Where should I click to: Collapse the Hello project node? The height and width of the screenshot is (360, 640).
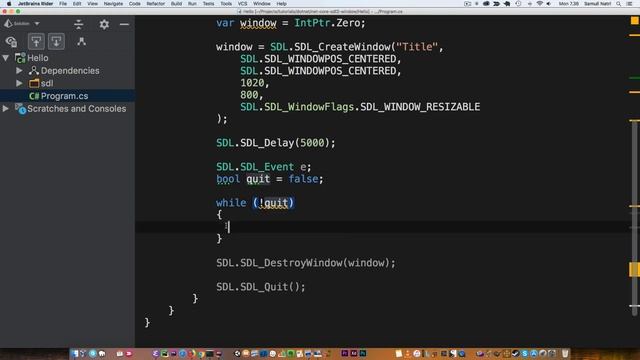click(6, 58)
